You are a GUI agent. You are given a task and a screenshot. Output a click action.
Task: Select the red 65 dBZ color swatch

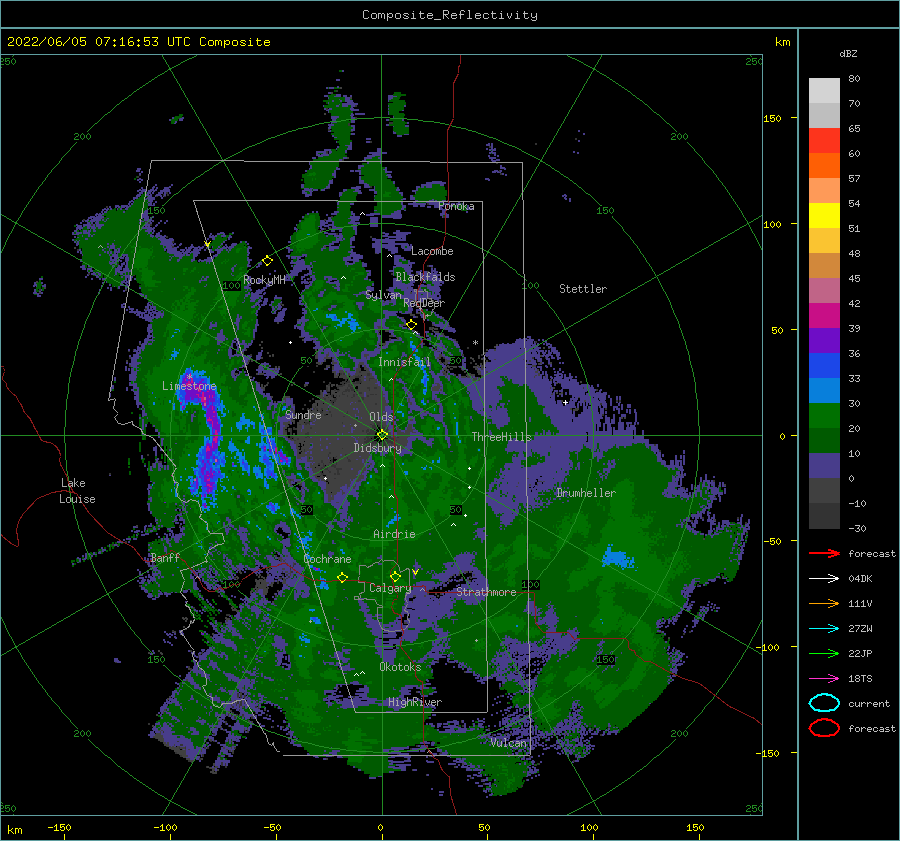[824, 140]
